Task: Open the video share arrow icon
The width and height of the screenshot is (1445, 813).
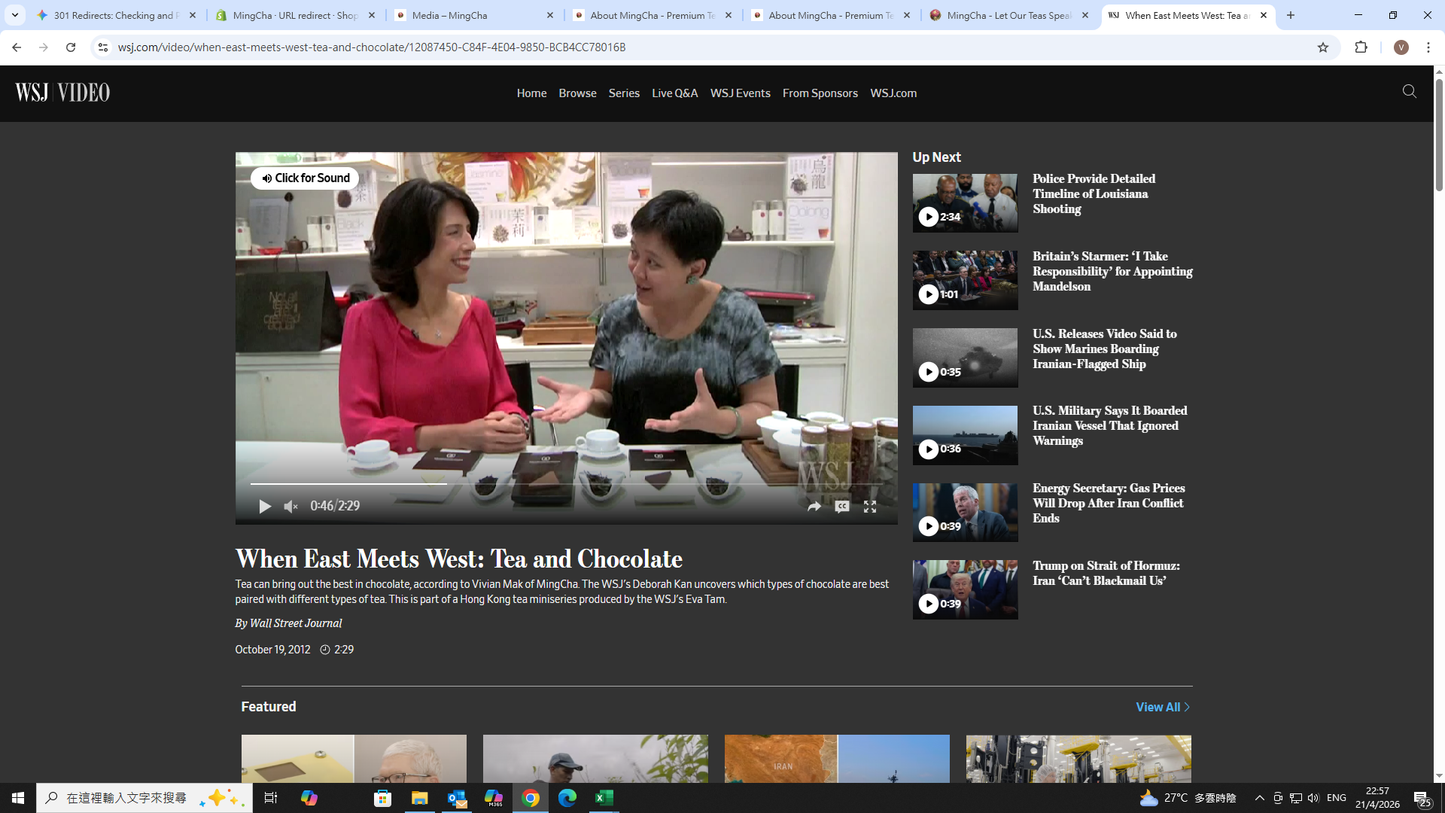Action: click(814, 507)
